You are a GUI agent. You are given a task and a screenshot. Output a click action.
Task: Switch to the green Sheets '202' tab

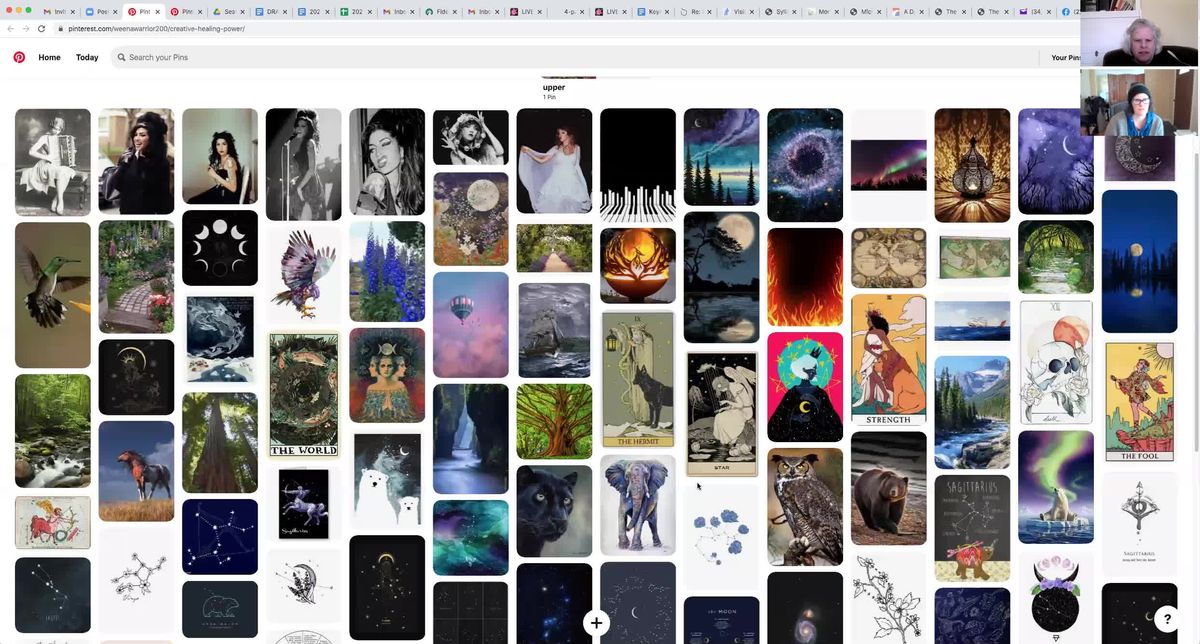[356, 12]
